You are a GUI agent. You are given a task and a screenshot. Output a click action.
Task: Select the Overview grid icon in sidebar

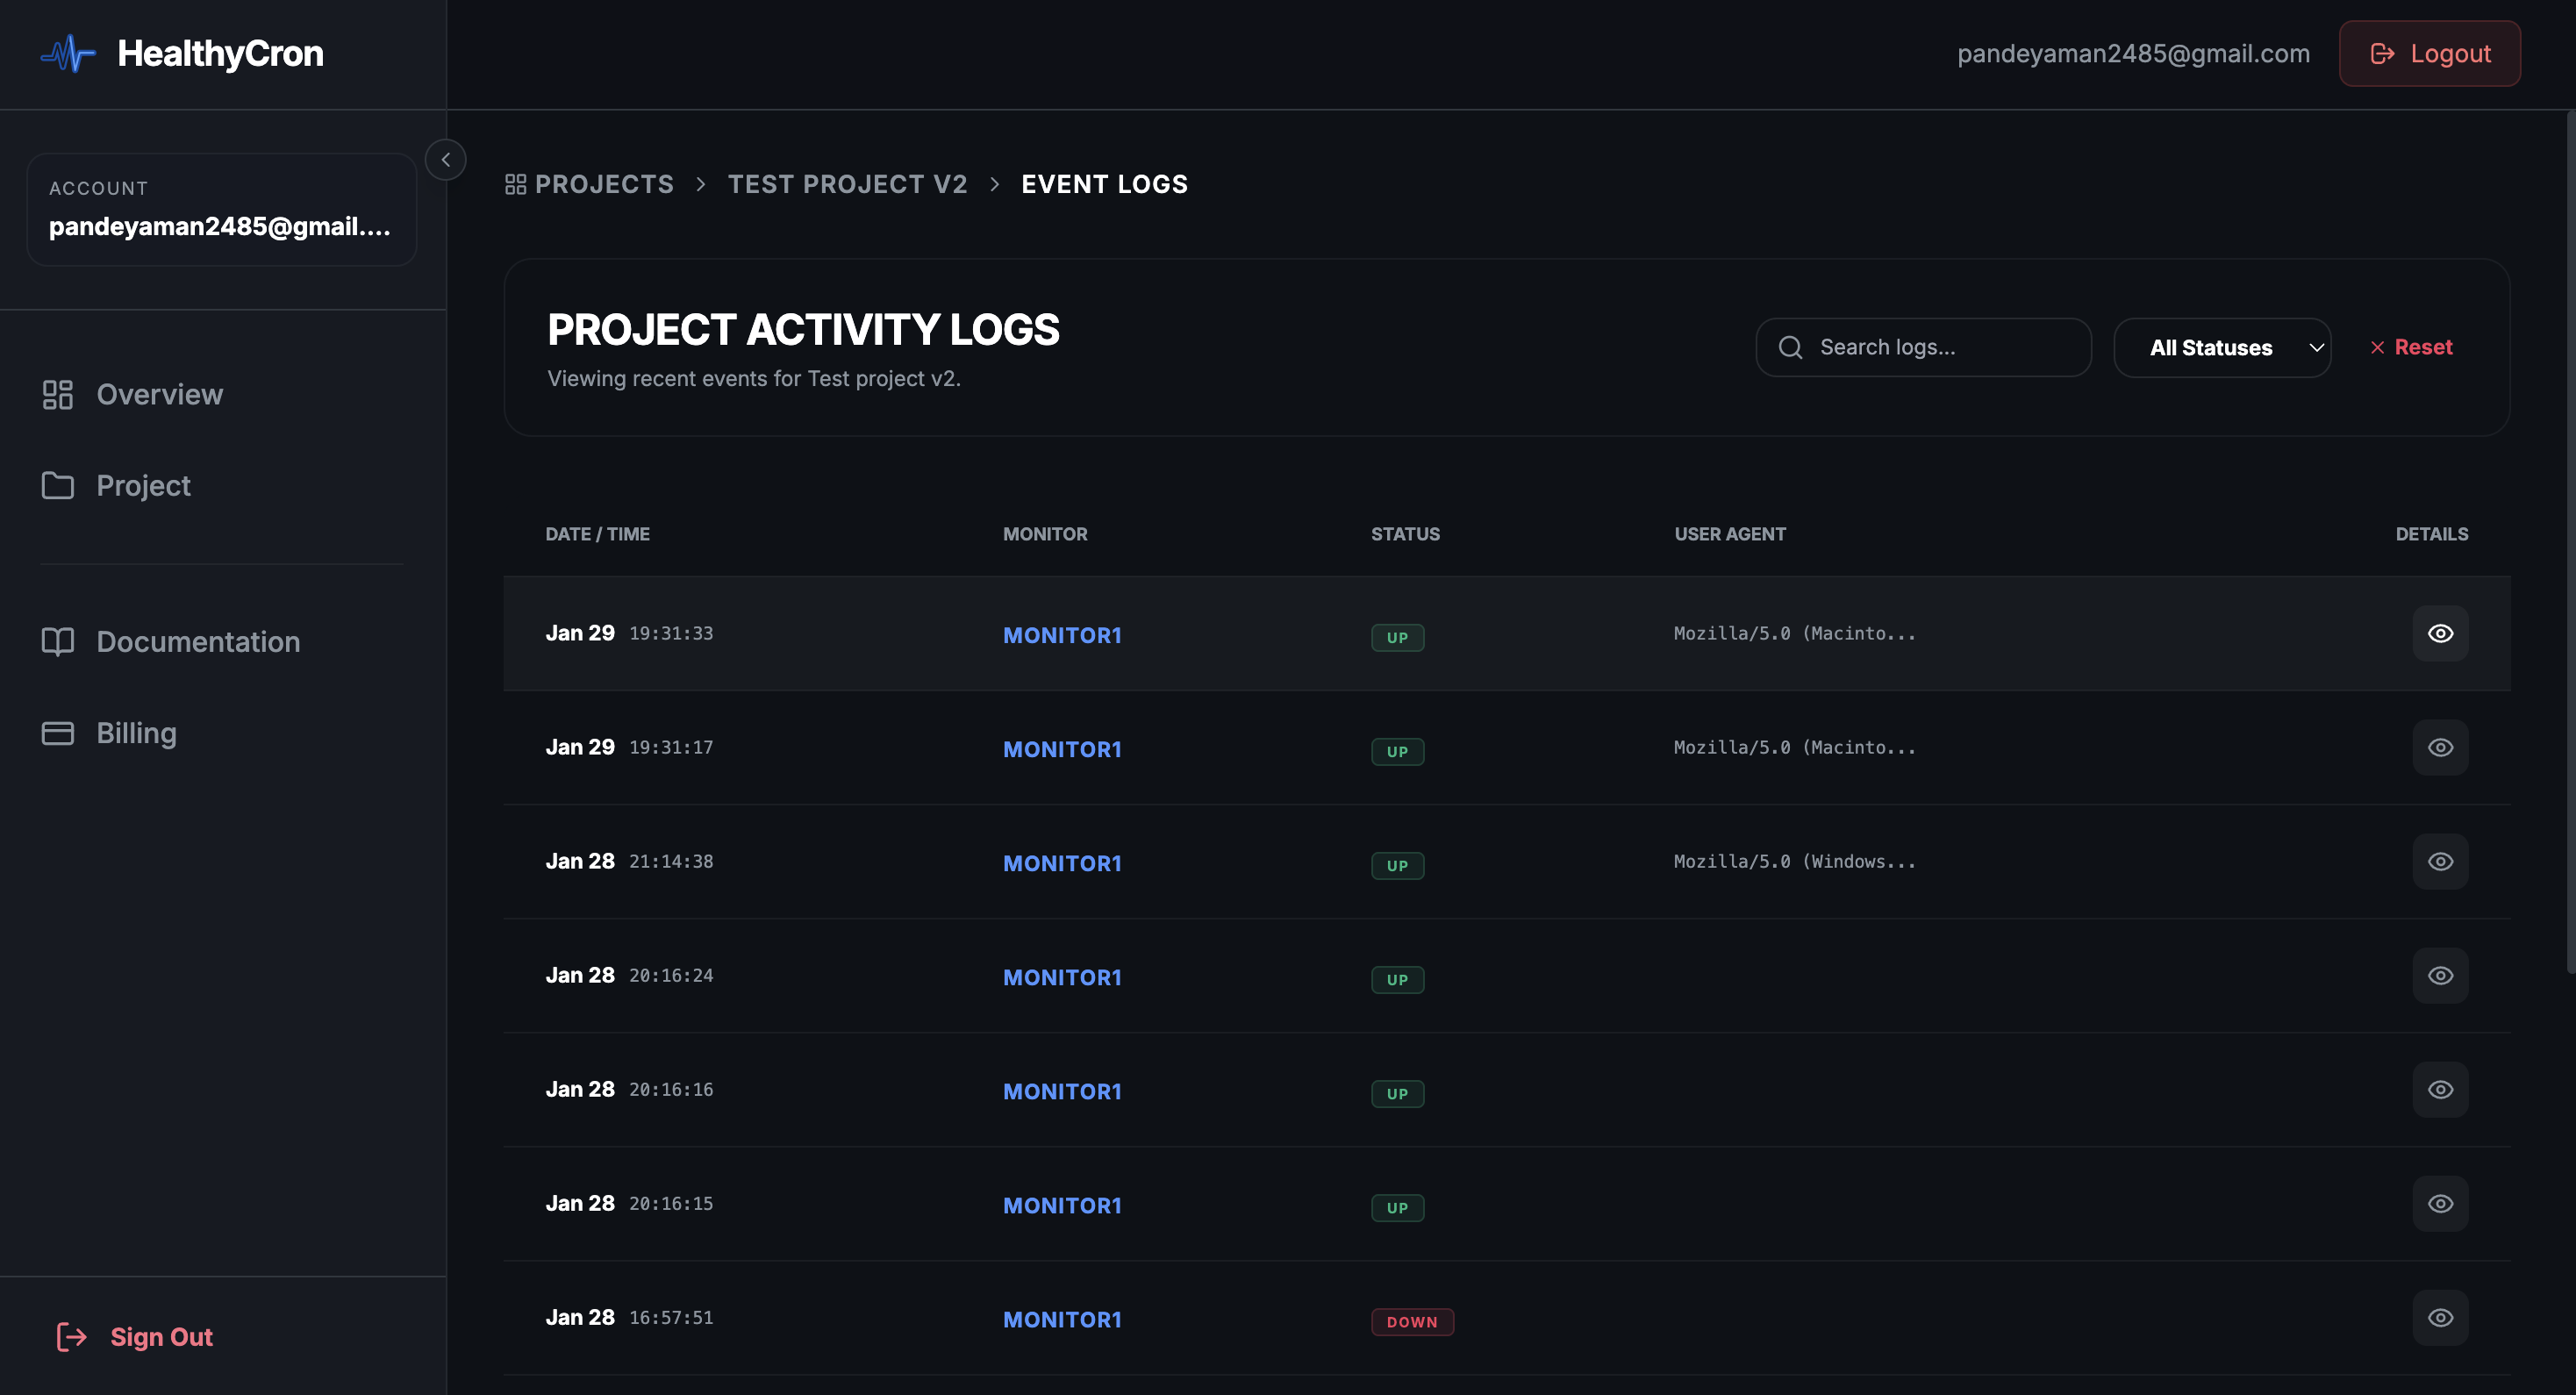pos(58,394)
